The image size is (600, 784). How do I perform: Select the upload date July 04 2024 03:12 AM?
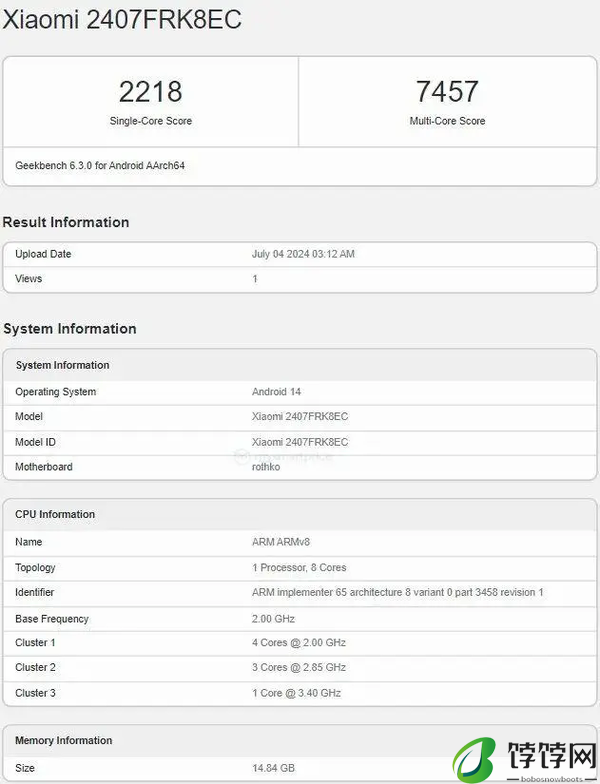303,254
